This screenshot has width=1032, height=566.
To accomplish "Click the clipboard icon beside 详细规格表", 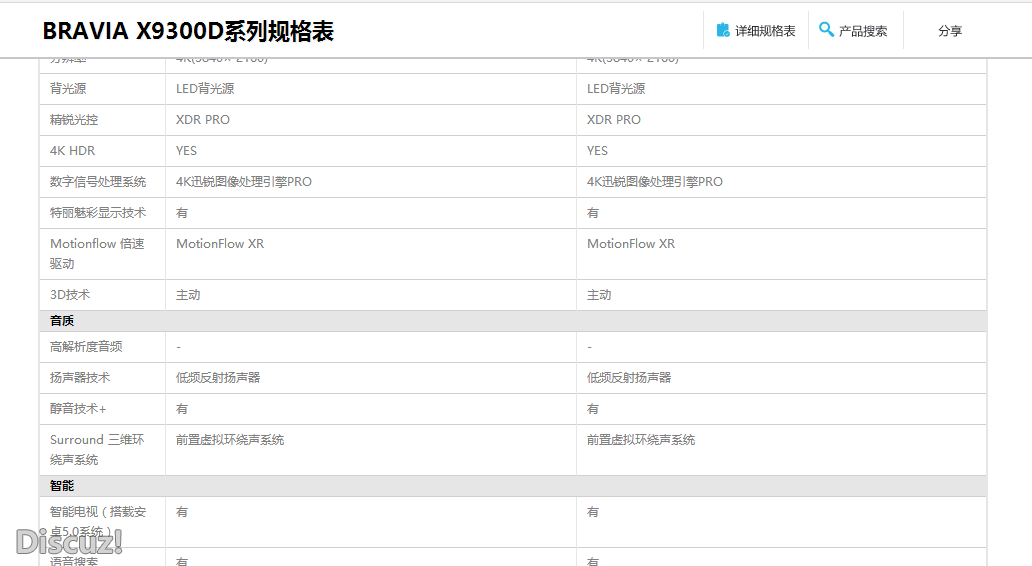I will [x=723, y=30].
